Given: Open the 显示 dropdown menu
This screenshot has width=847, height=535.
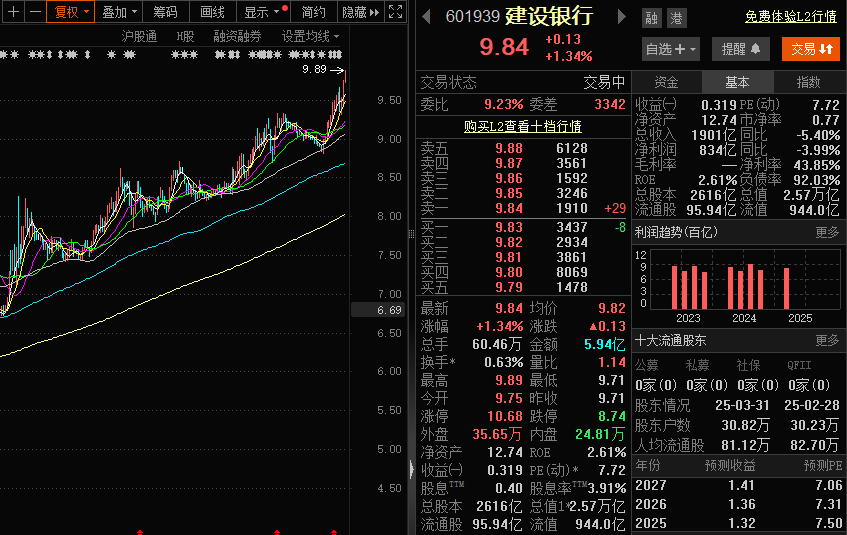Looking at the screenshot, I should 263,11.
